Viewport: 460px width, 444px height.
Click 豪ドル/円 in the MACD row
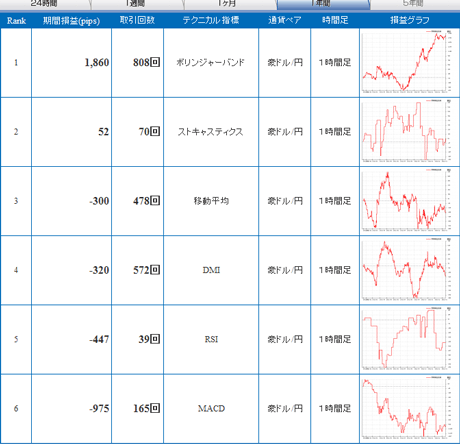tap(285, 408)
